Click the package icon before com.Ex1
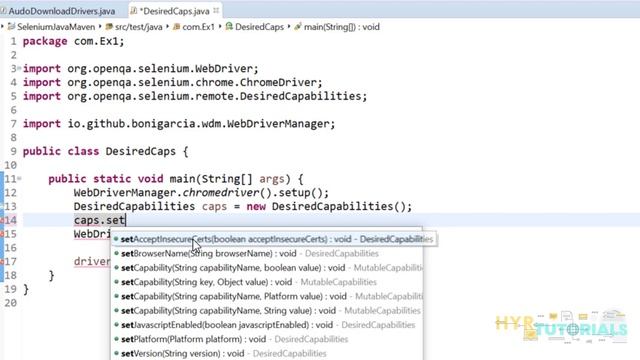This screenshot has height=360, width=640. [x=176, y=27]
